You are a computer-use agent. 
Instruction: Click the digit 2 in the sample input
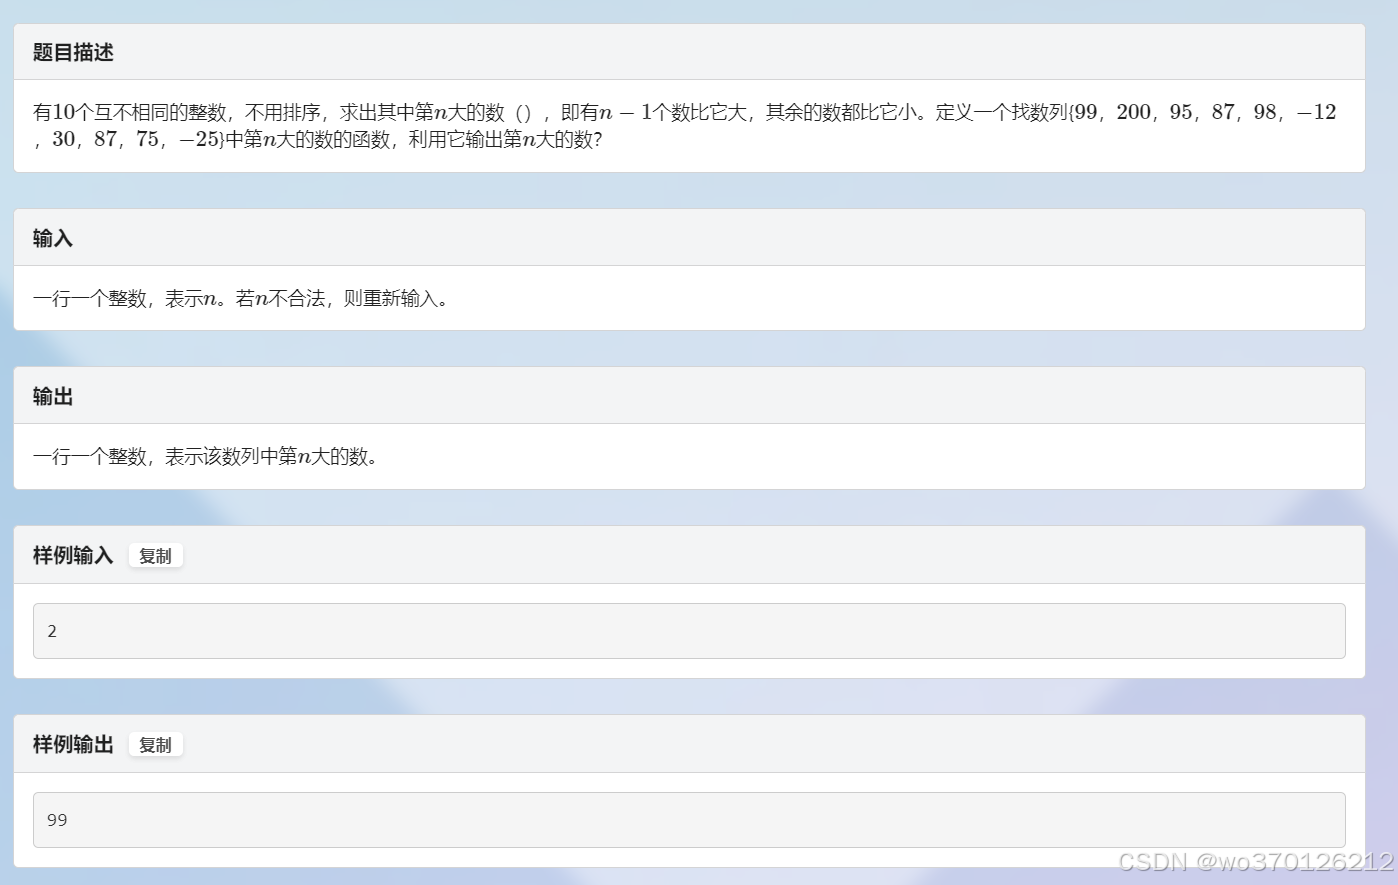tap(52, 631)
